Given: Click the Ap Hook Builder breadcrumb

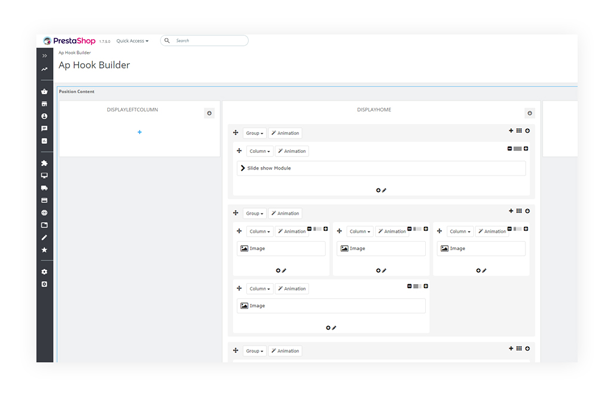Looking at the screenshot, I should 75,53.
